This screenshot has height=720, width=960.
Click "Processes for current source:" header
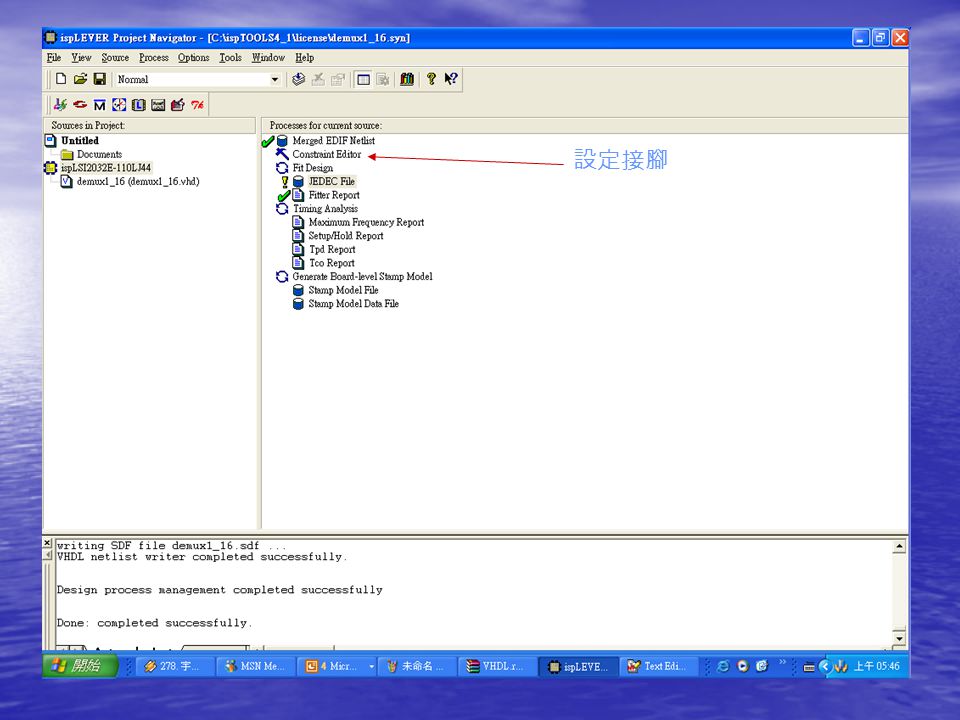[x=326, y=126]
